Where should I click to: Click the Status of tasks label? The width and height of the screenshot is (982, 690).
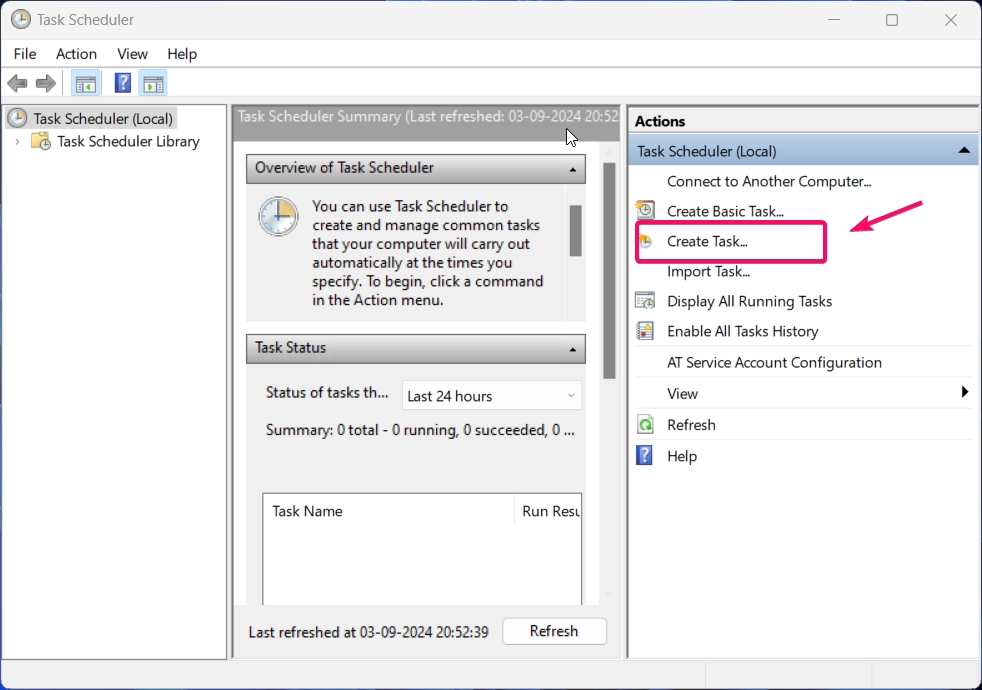point(327,393)
